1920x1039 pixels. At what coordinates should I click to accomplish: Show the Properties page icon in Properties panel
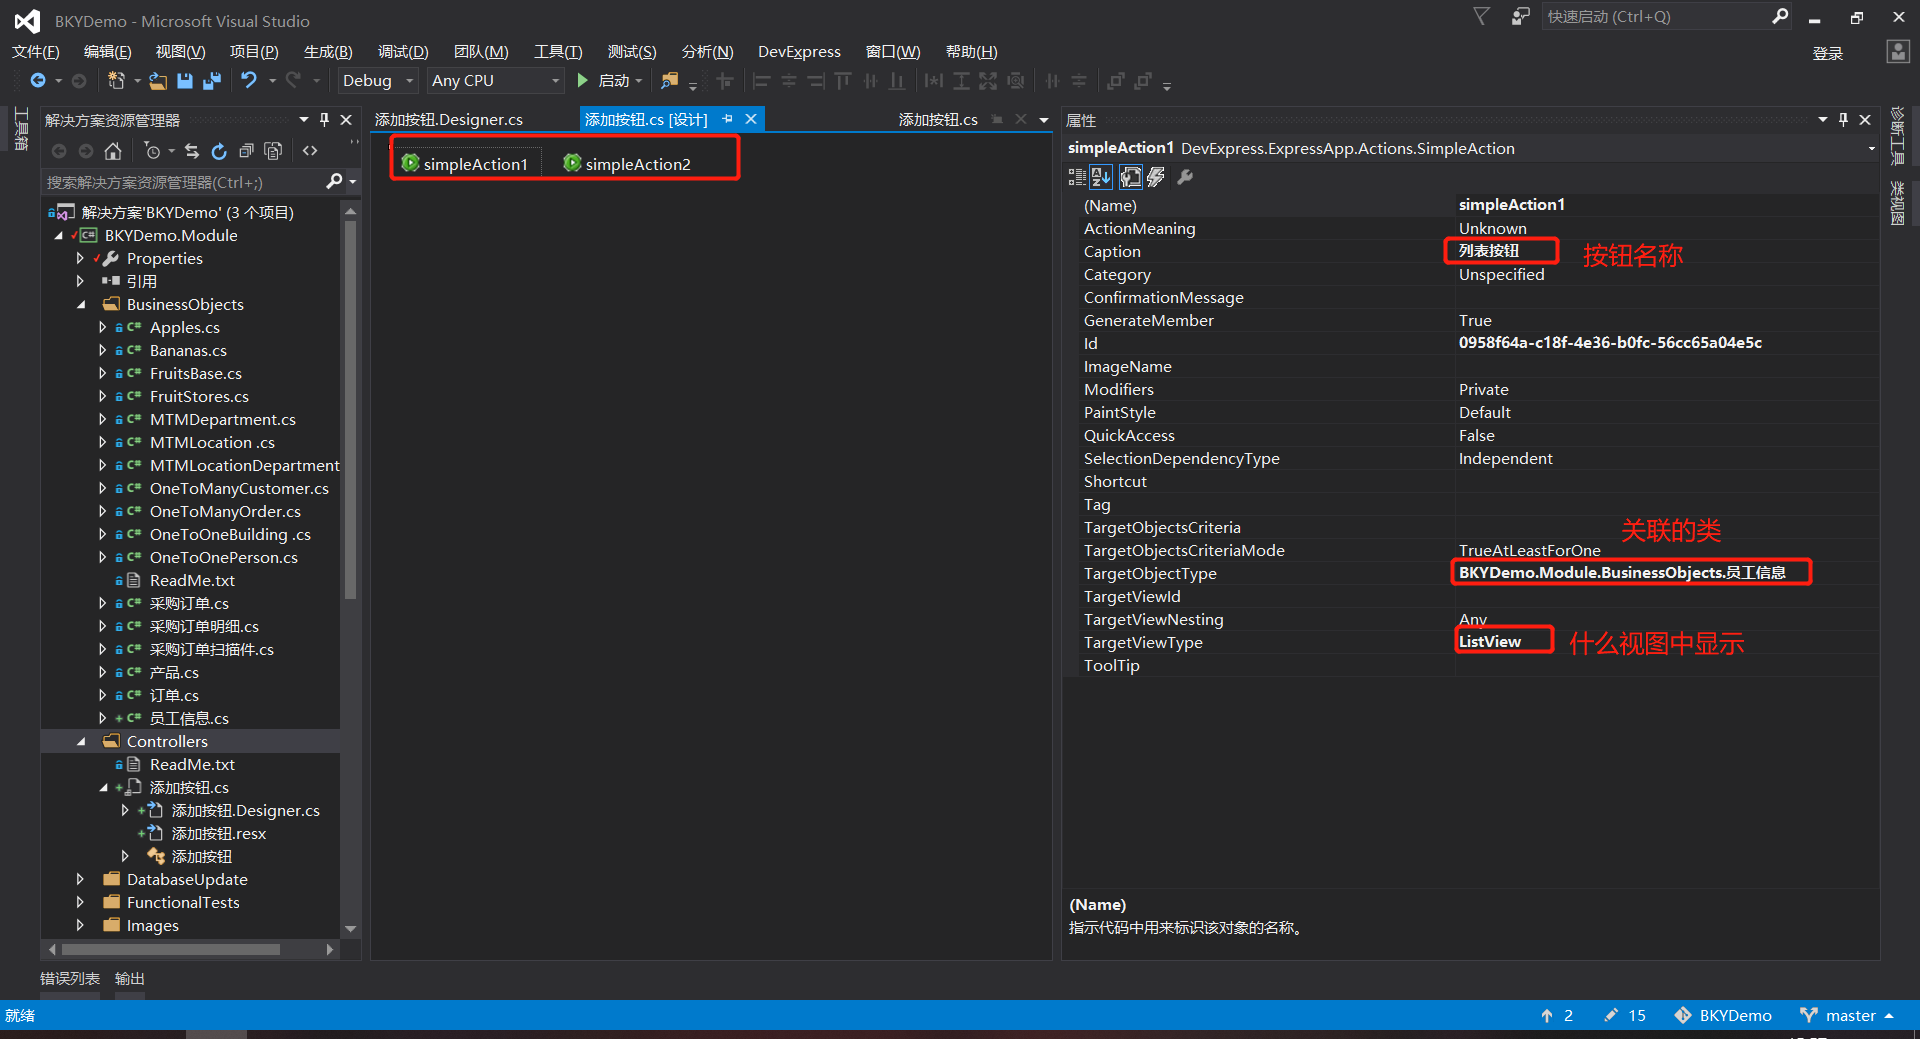click(x=1131, y=177)
